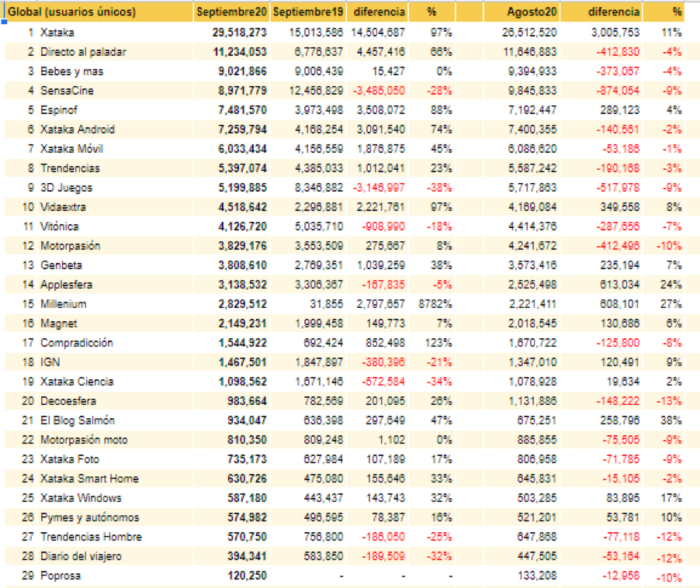Select the Bebes y mas cell
This screenshot has width=700, height=588.
click(71, 71)
